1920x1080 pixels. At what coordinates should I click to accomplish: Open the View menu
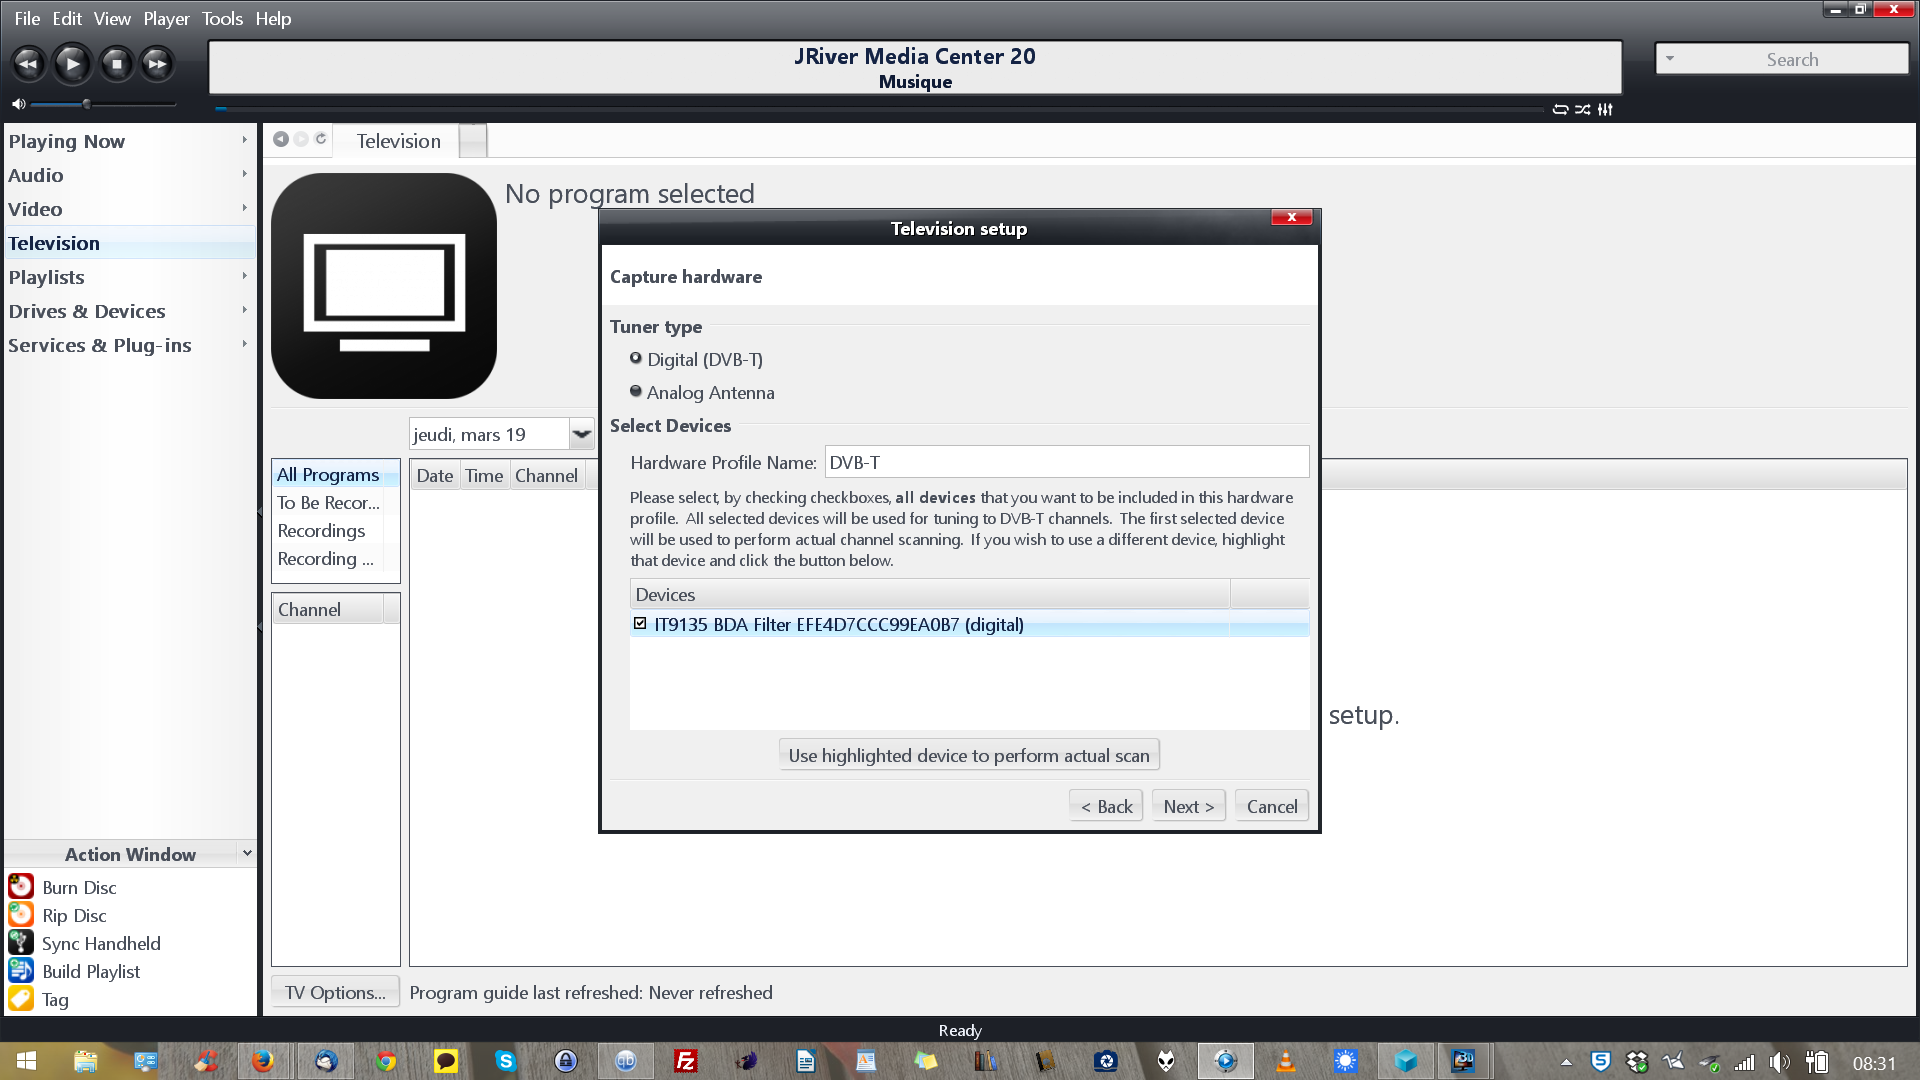pos(112,18)
